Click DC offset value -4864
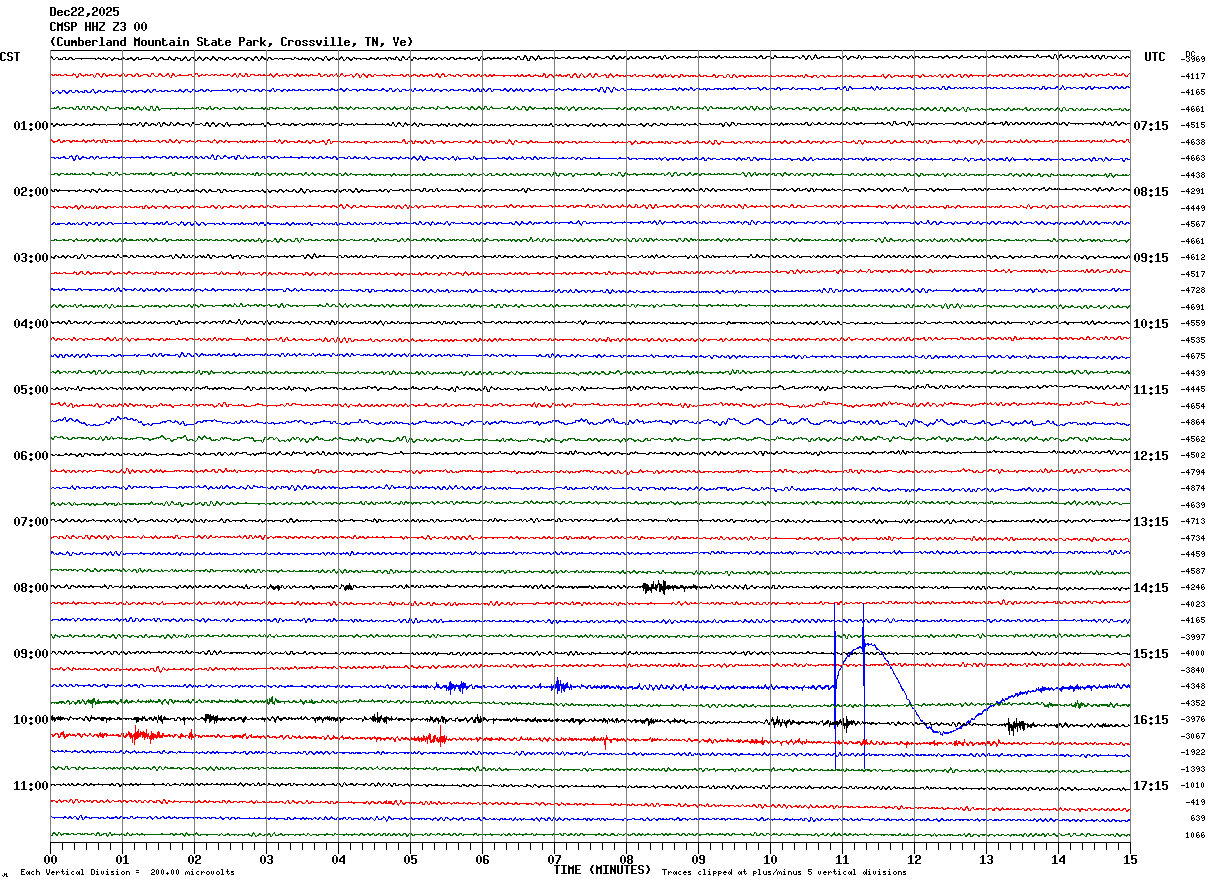The height and width of the screenshot is (886, 1210). [1194, 423]
